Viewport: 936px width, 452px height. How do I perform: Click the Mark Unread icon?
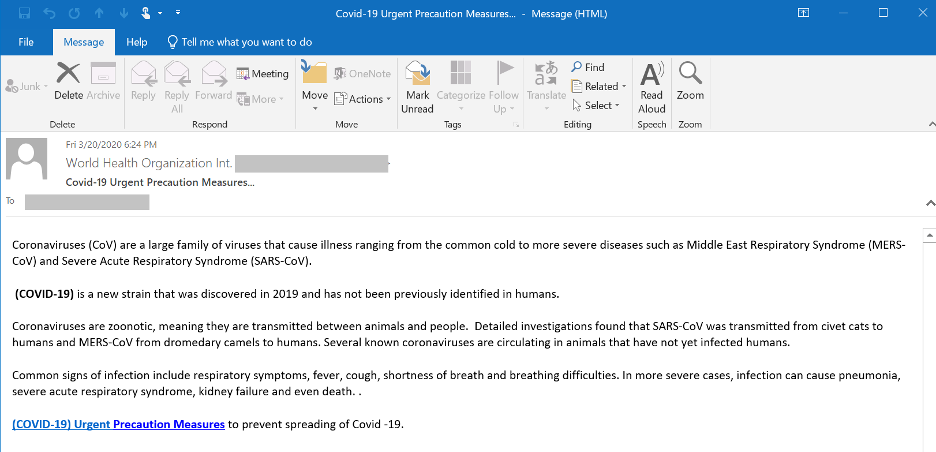(417, 85)
